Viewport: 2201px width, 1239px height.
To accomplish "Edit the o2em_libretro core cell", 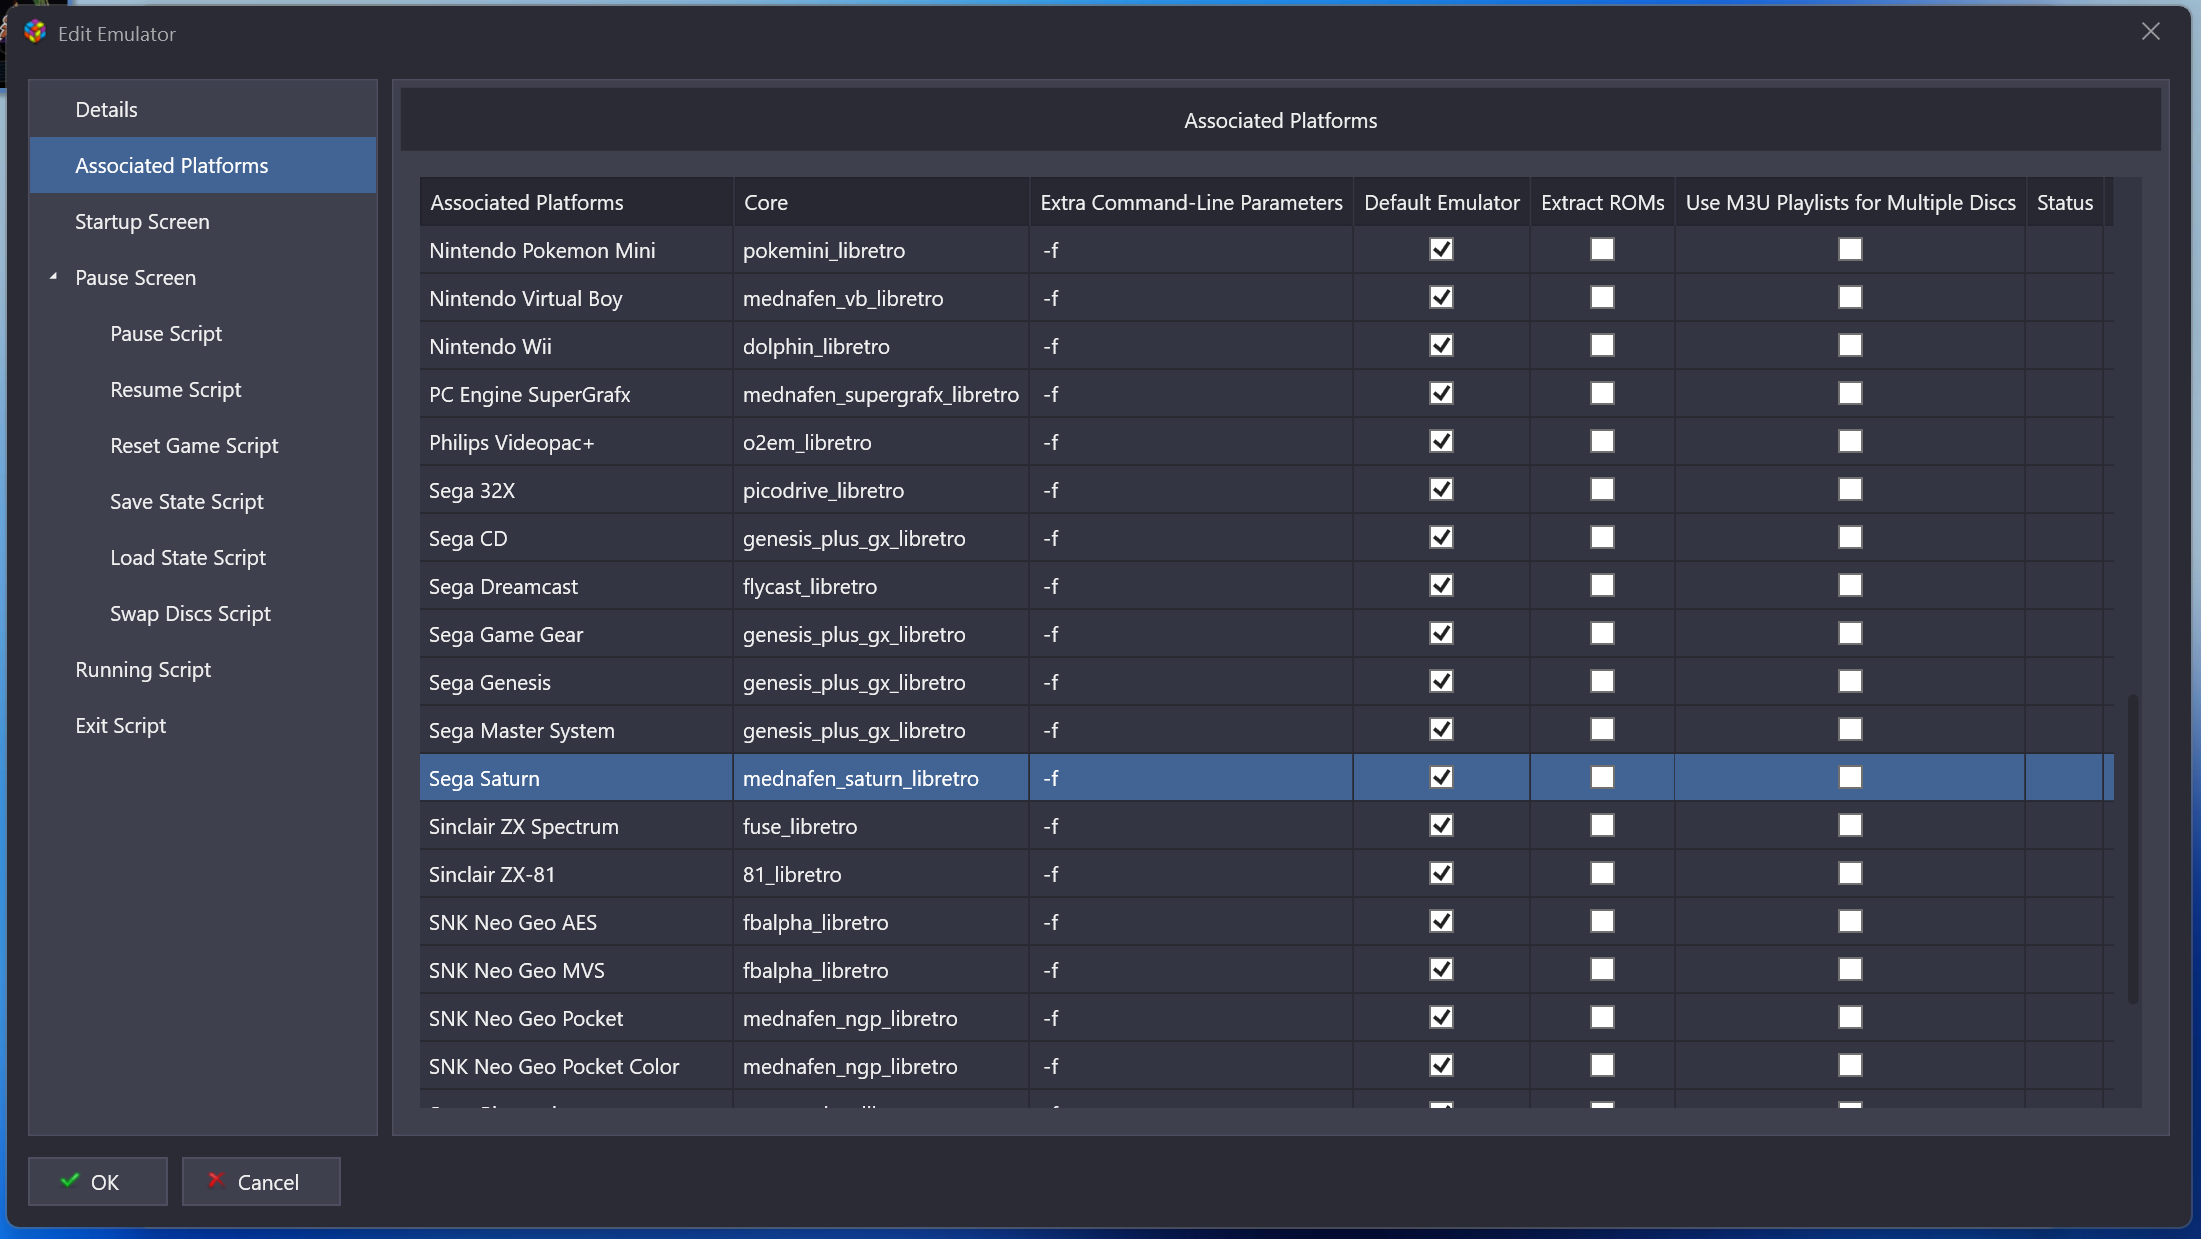I will (881, 442).
